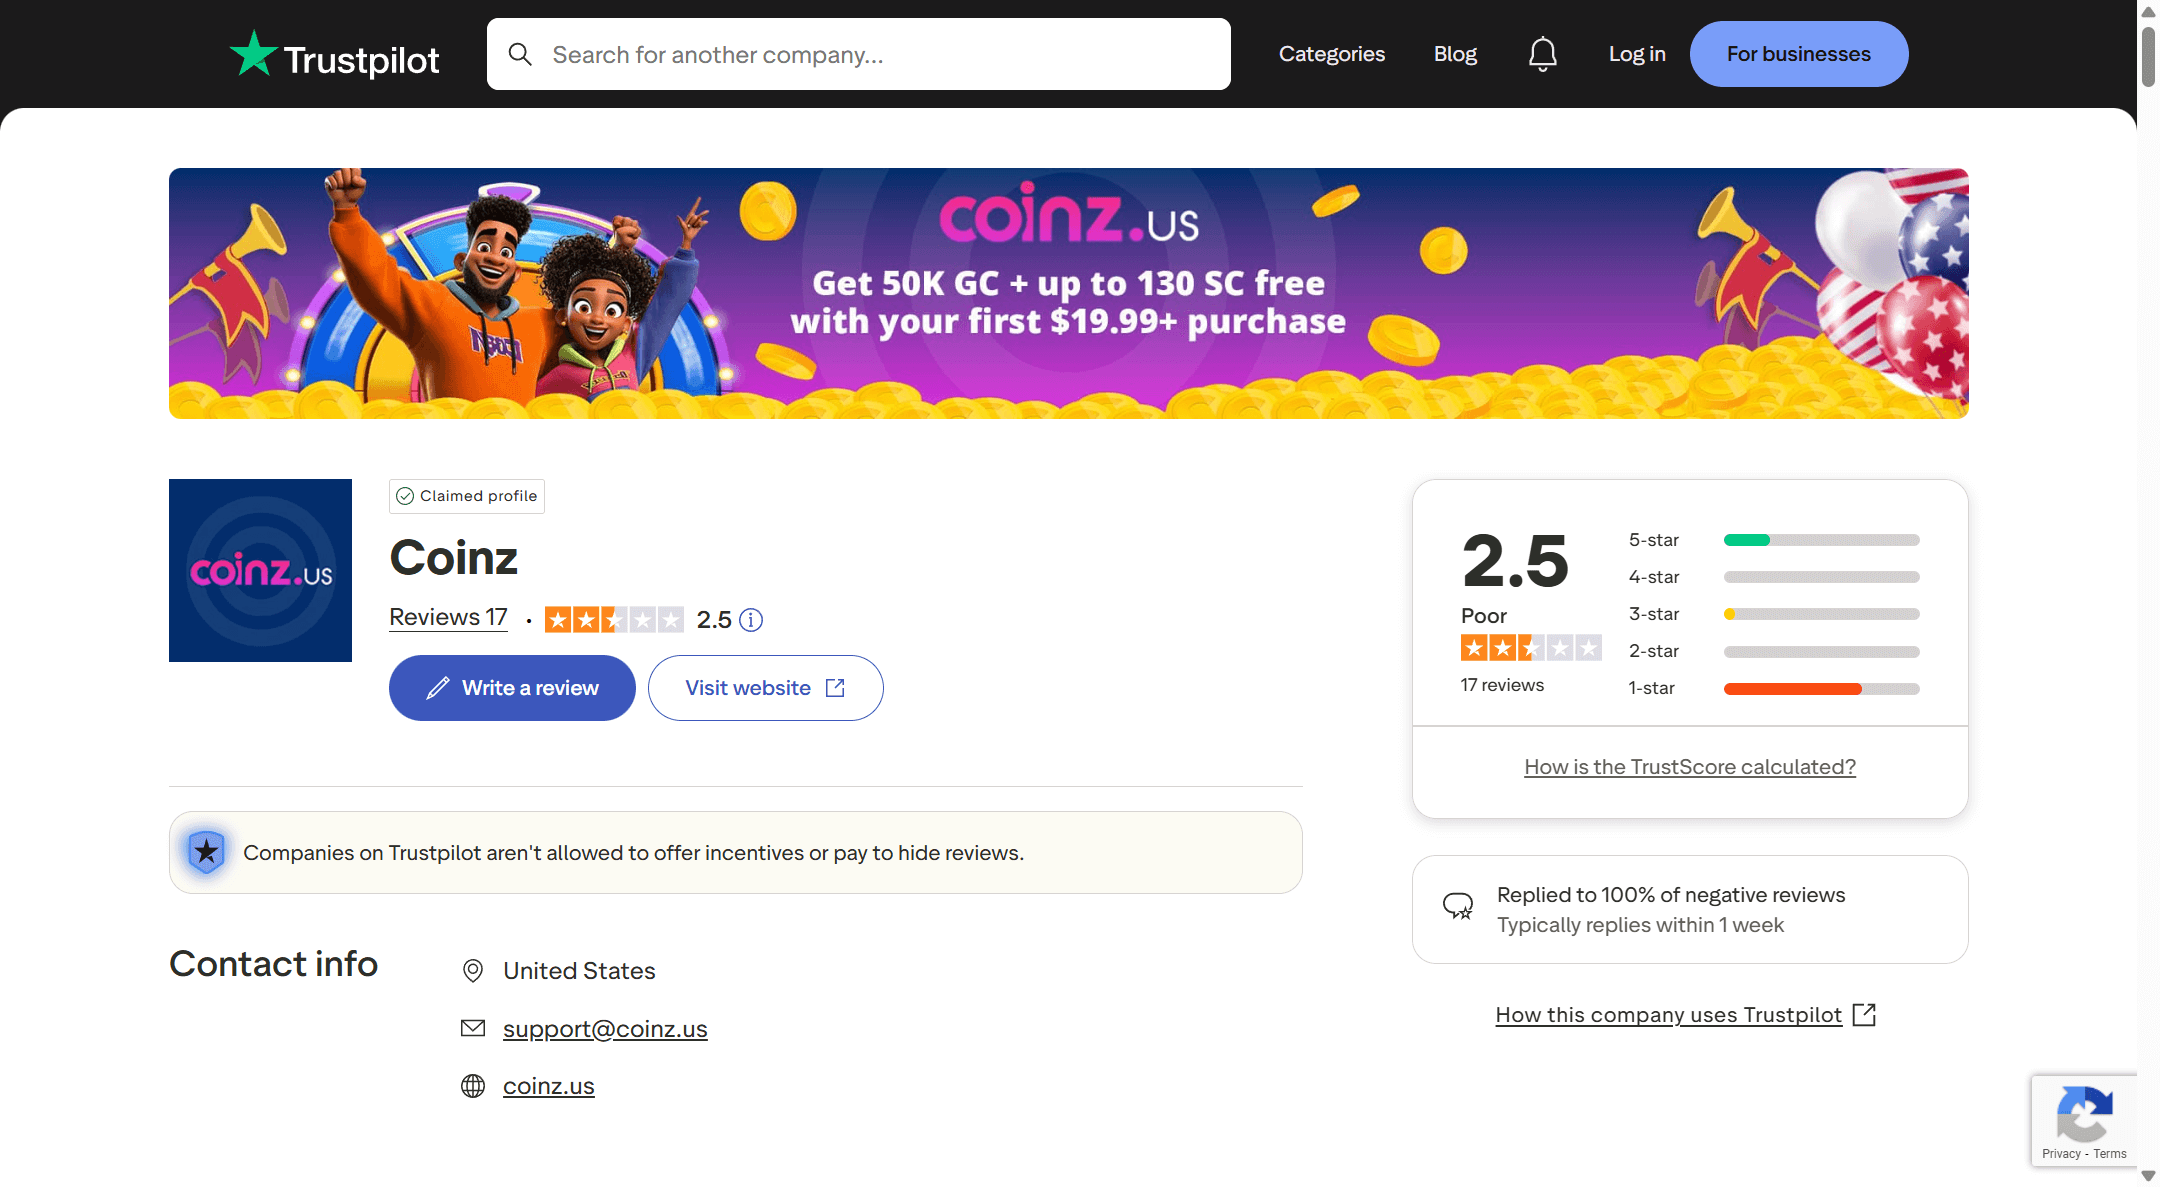Click the notifications bell icon
This screenshot has width=2160, height=1187.
(1542, 54)
